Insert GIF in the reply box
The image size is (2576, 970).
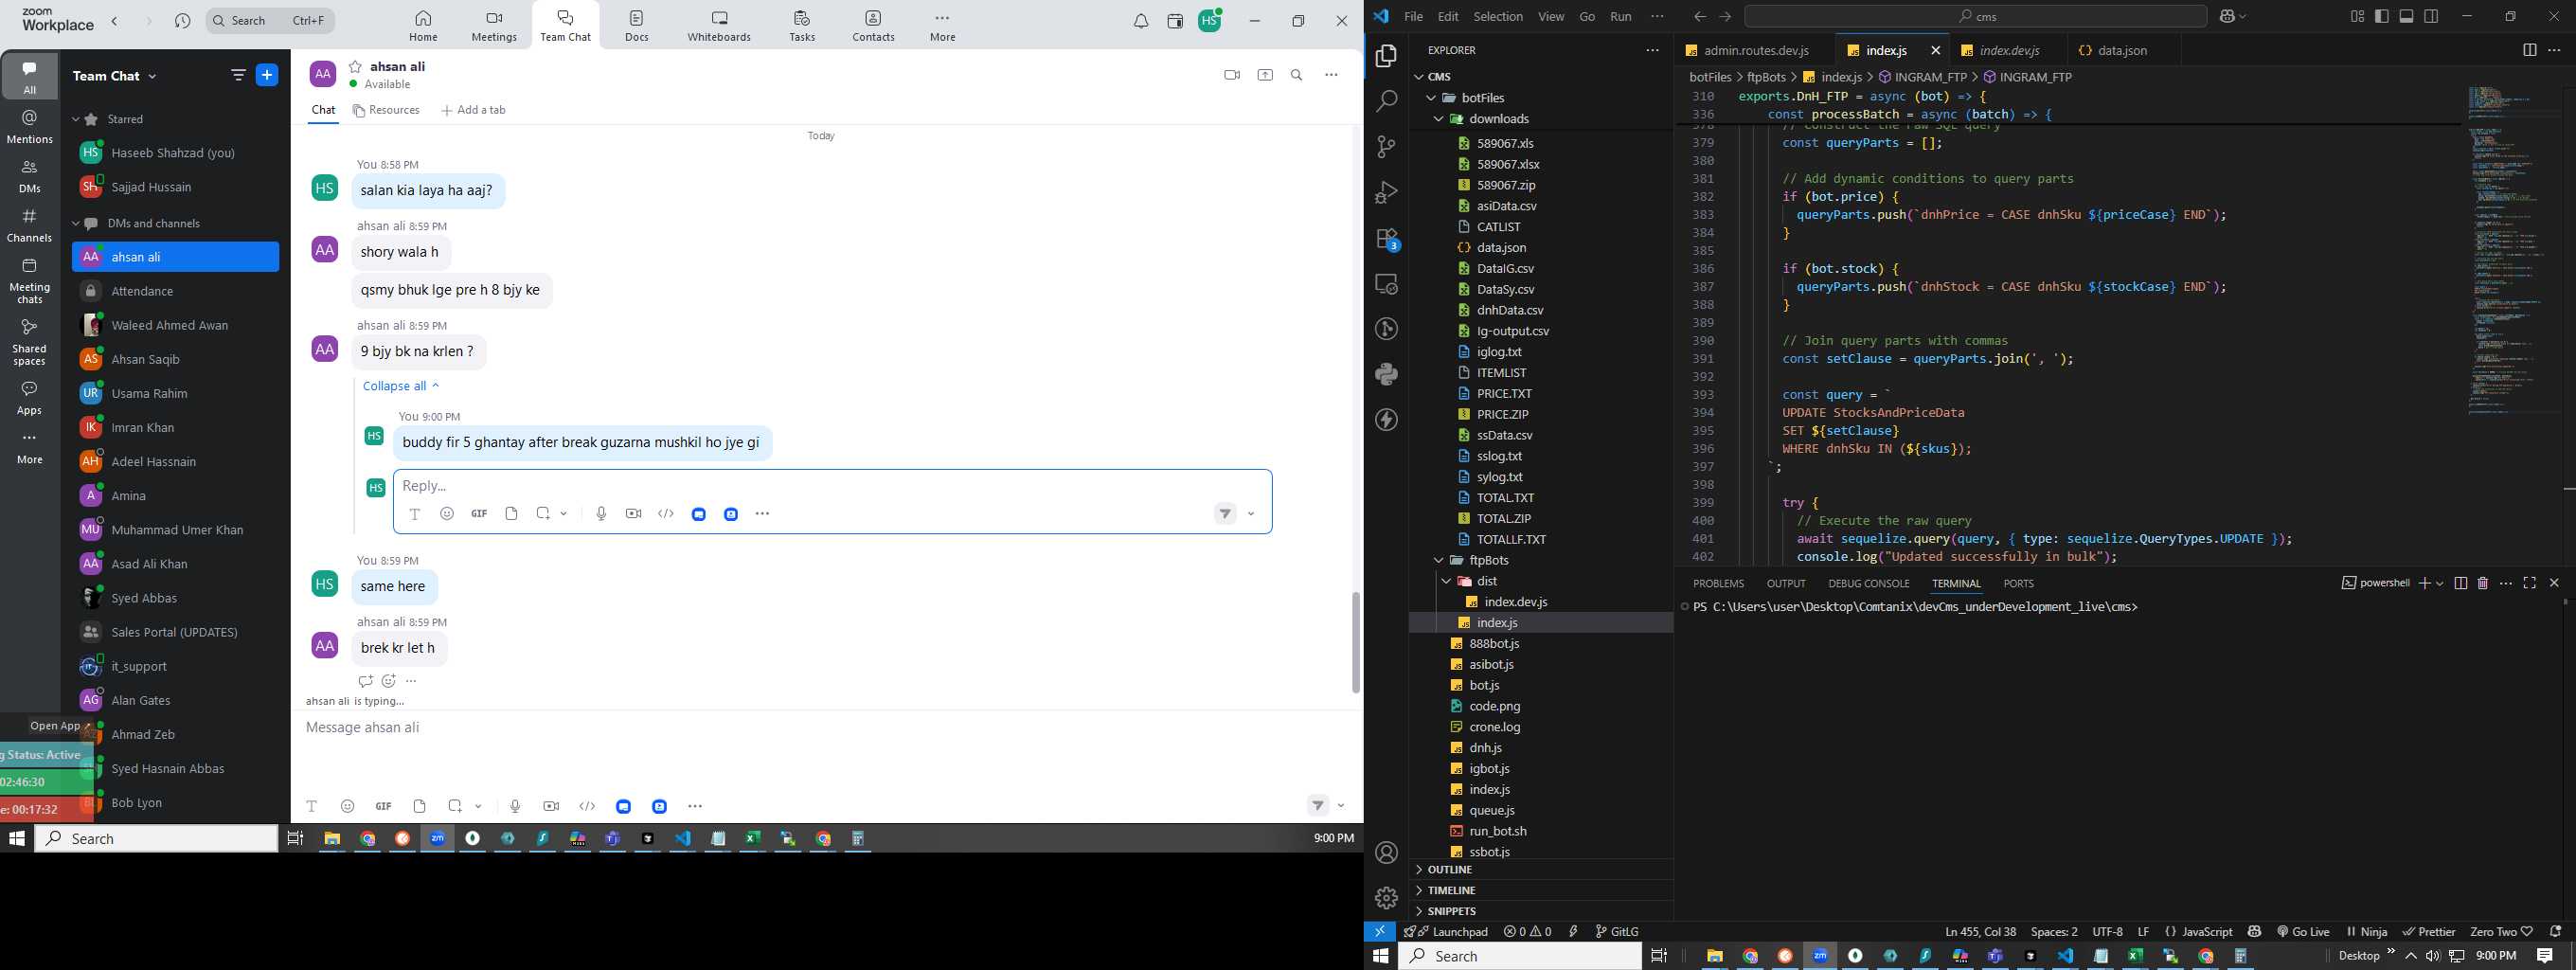coord(479,514)
